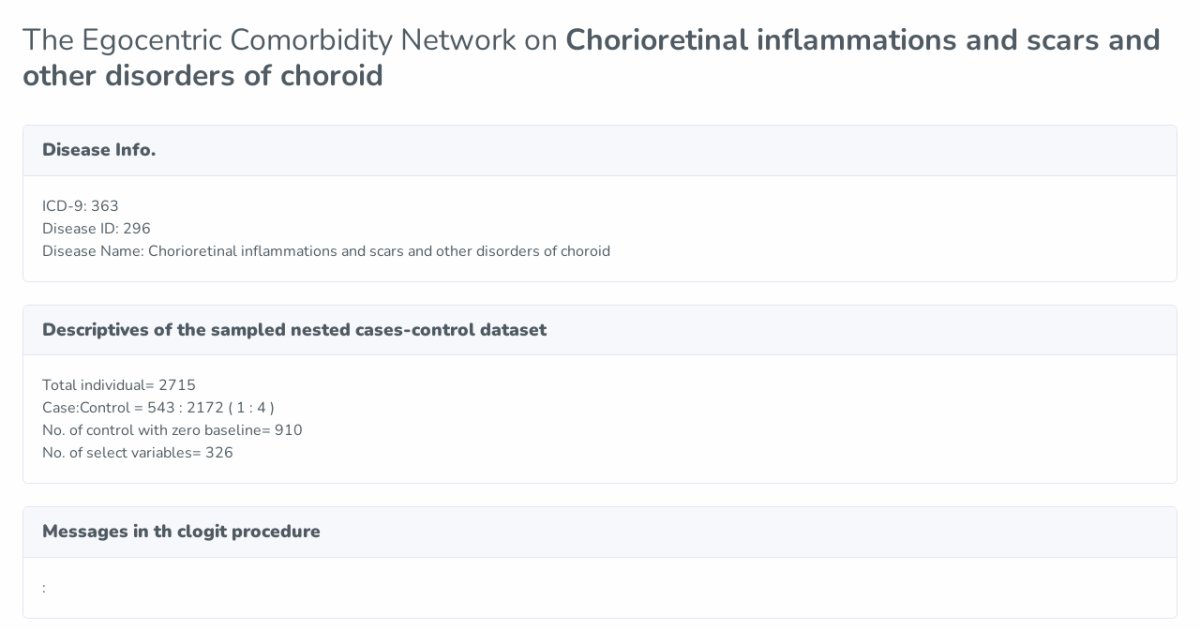
Task: Click the "Disease Info." card header
Action: [99, 150]
